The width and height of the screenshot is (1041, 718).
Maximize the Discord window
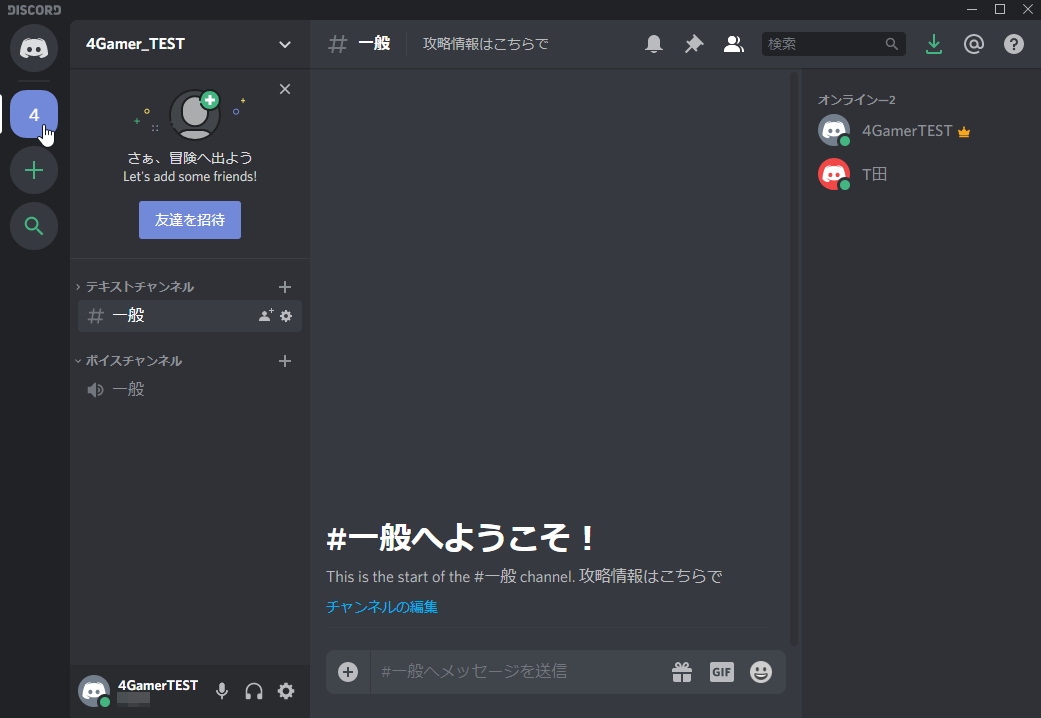point(1000,9)
